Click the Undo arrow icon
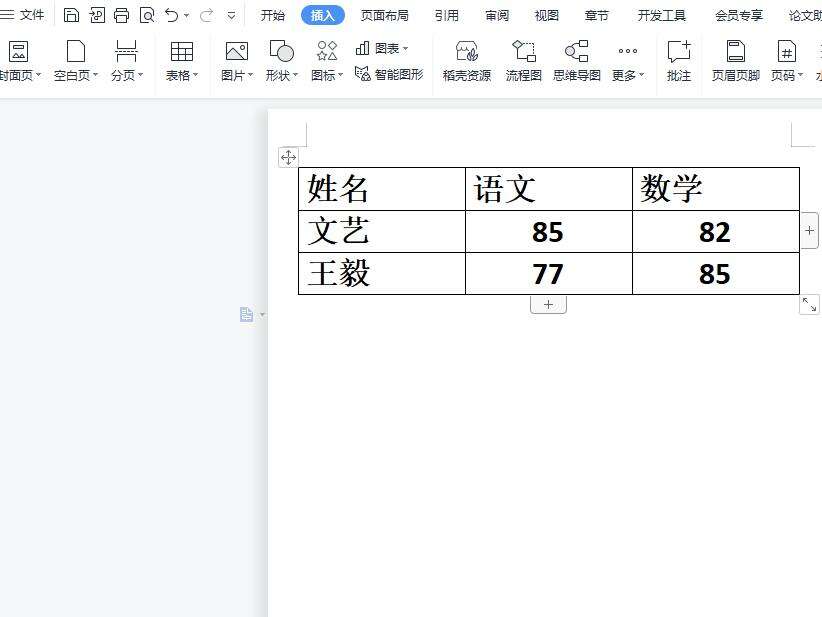The height and width of the screenshot is (617, 822). click(171, 15)
